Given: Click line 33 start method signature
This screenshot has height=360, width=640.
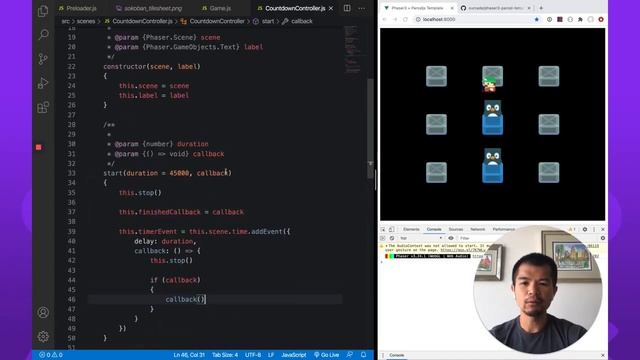Looking at the screenshot, I should [167, 173].
